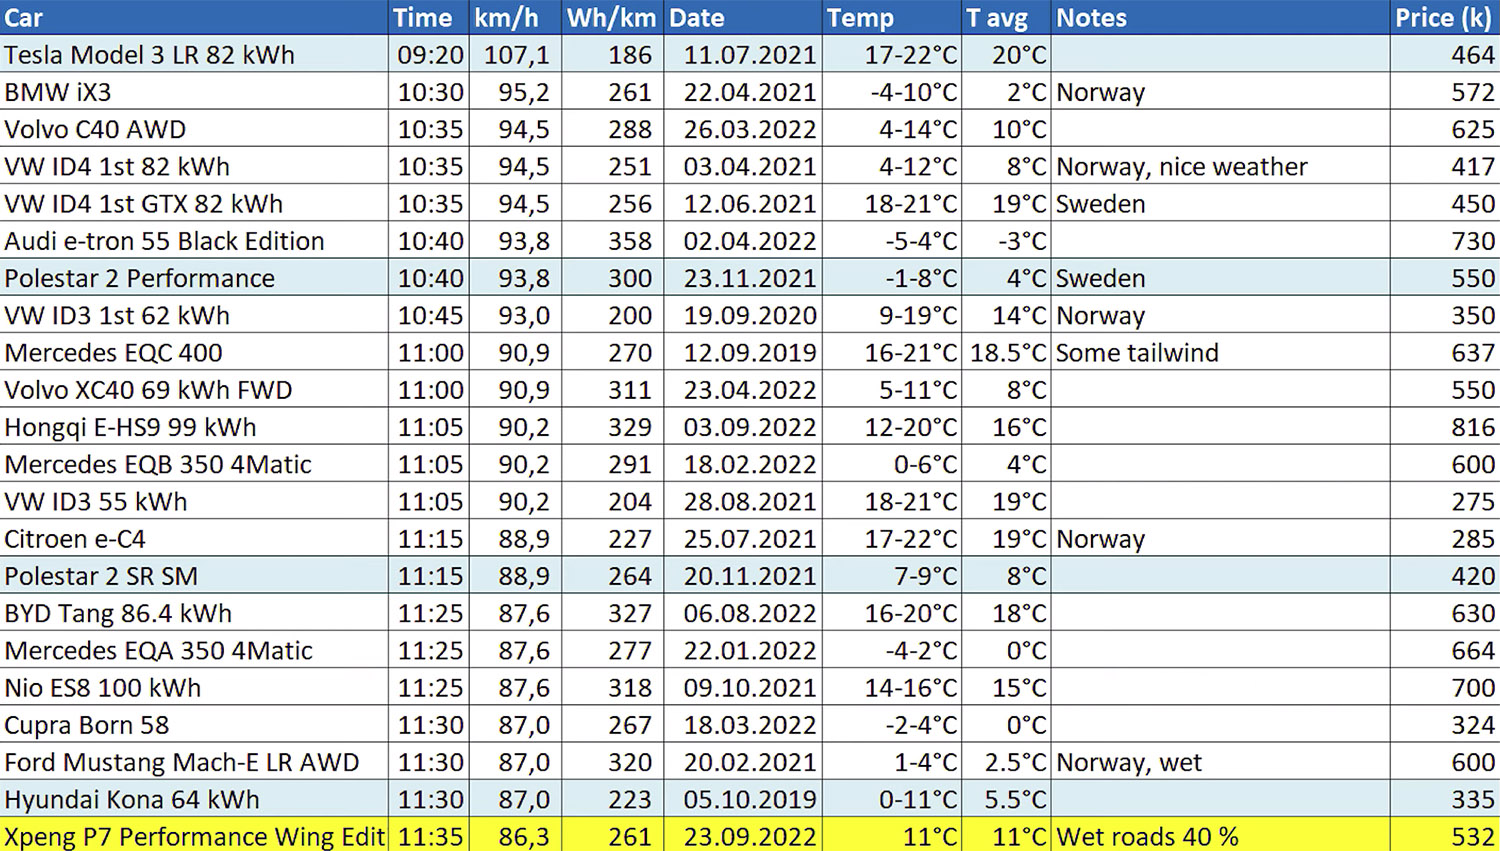Select the 'Hongqi E-HS9 99 kWh' cell
This screenshot has width=1500, height=851.
194,426
